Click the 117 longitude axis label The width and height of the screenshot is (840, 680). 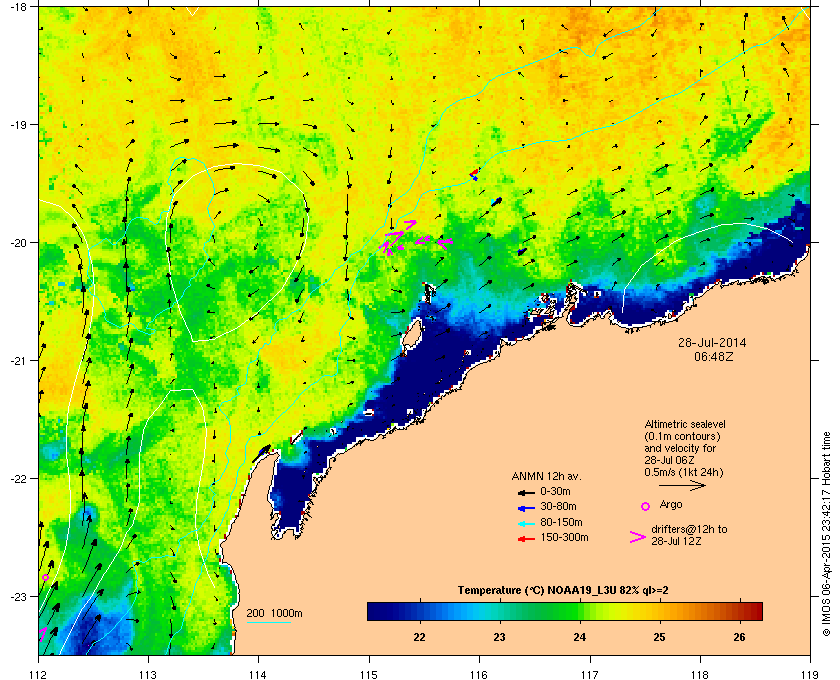pyautogui.click(x=590, y=674)
